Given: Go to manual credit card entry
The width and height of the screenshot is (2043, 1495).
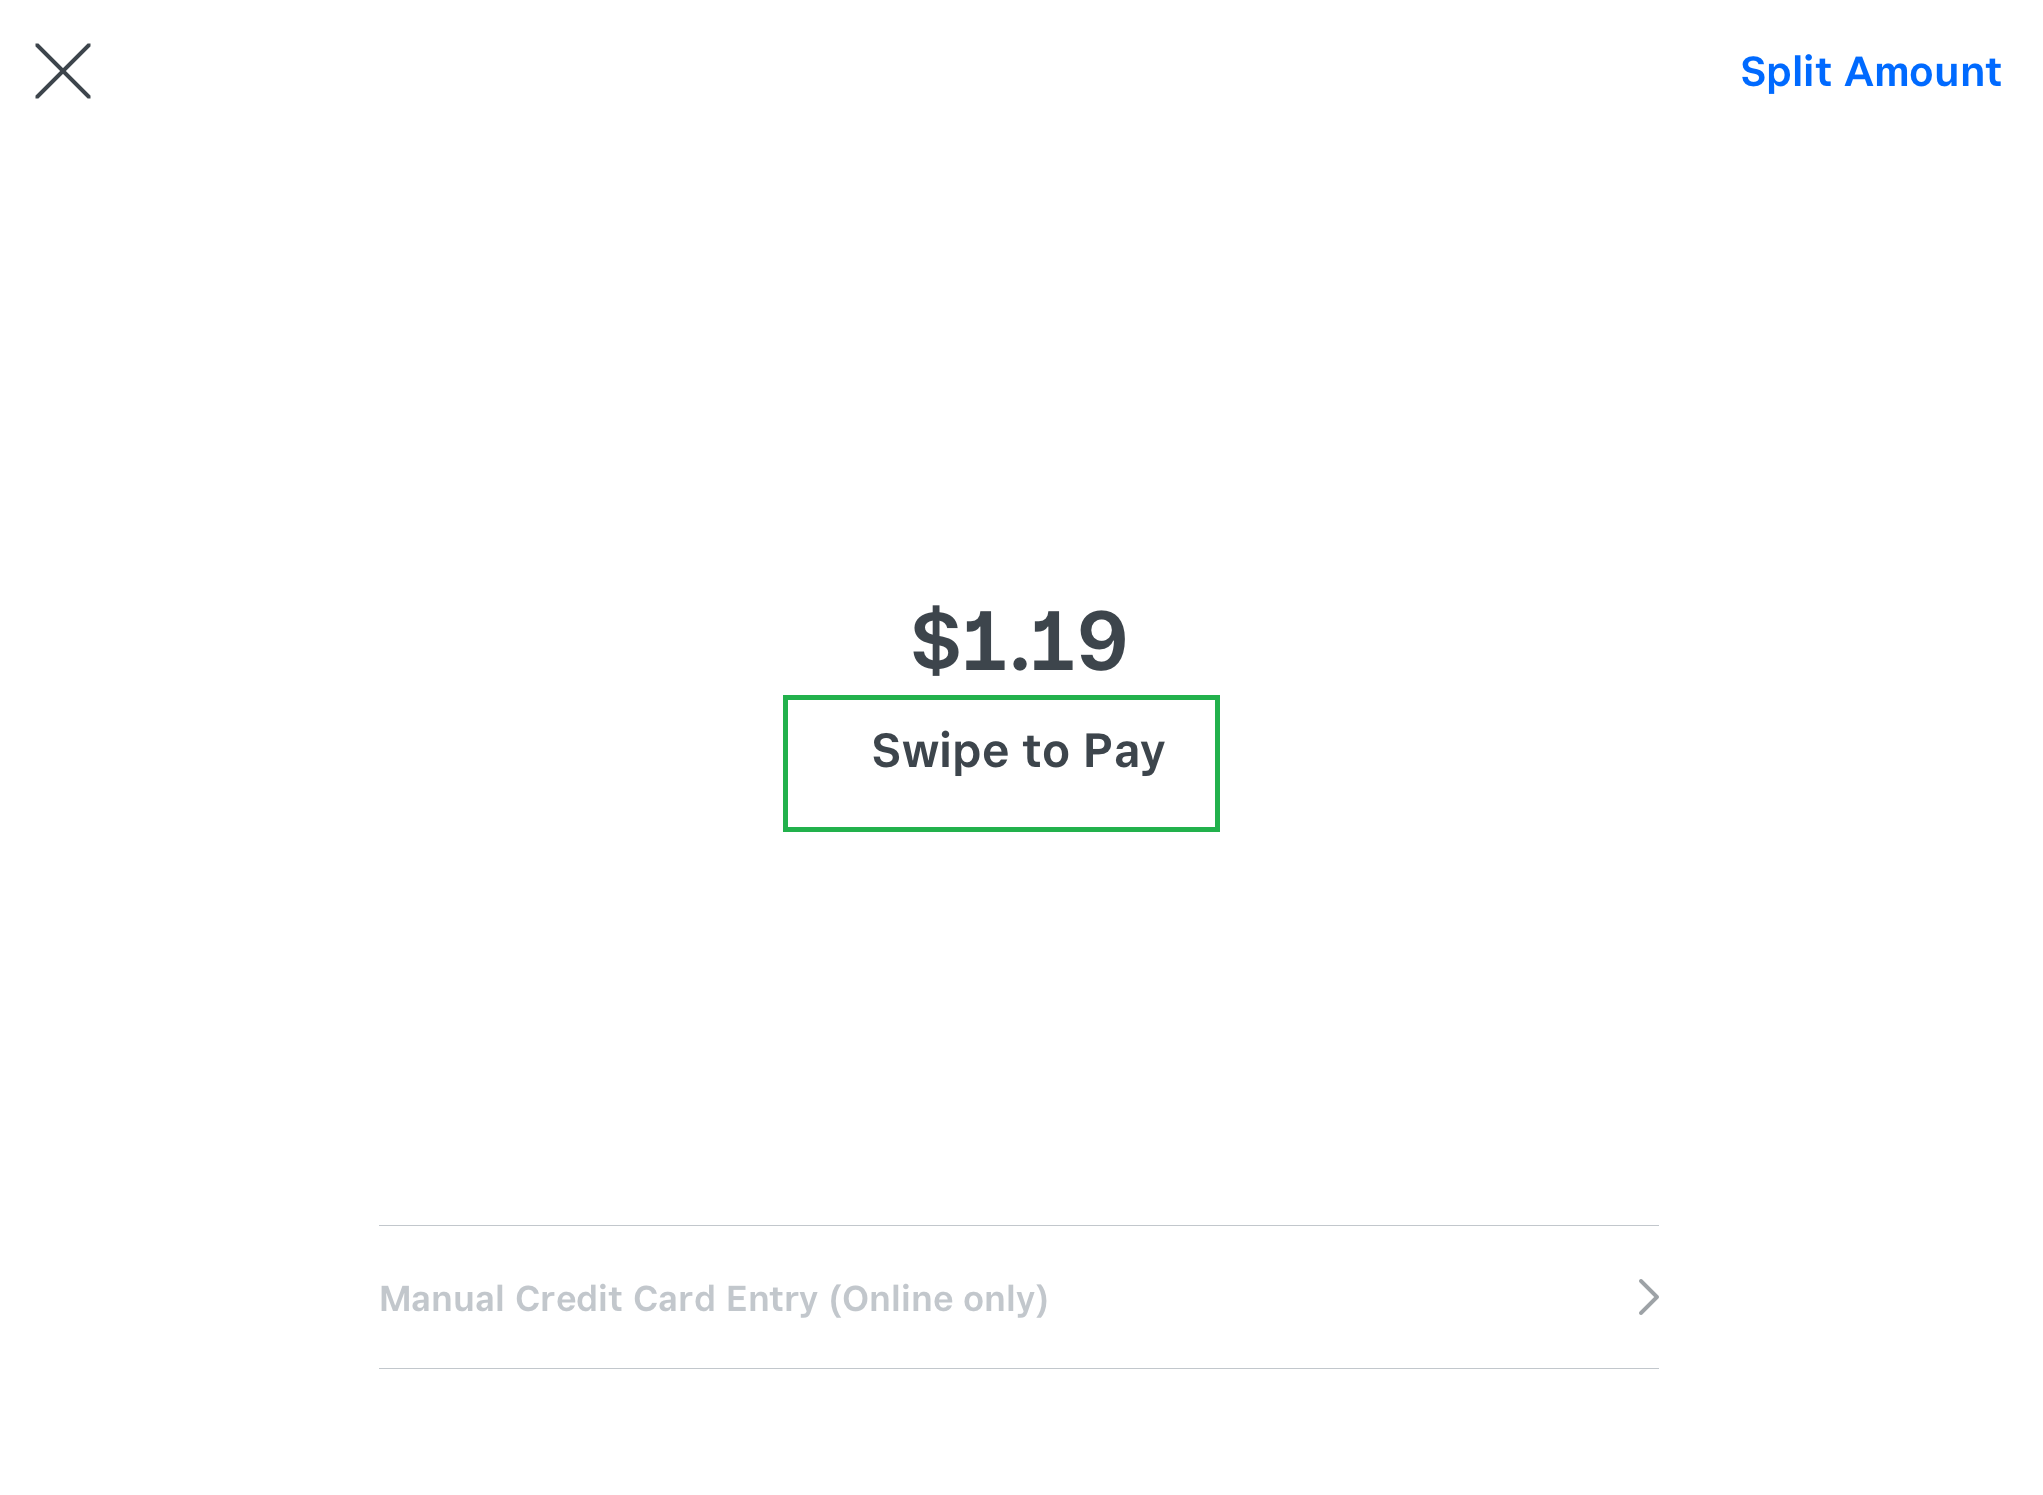Looking at the screenshot, I should 713,1298.
